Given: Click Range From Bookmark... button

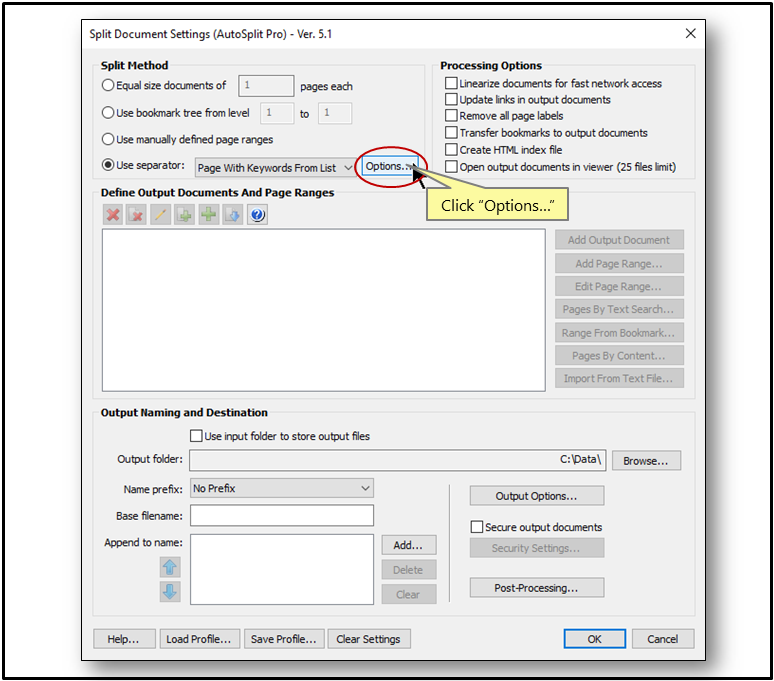Looking at the screenshot, I should pyautogui.click(x=619, y=333).
